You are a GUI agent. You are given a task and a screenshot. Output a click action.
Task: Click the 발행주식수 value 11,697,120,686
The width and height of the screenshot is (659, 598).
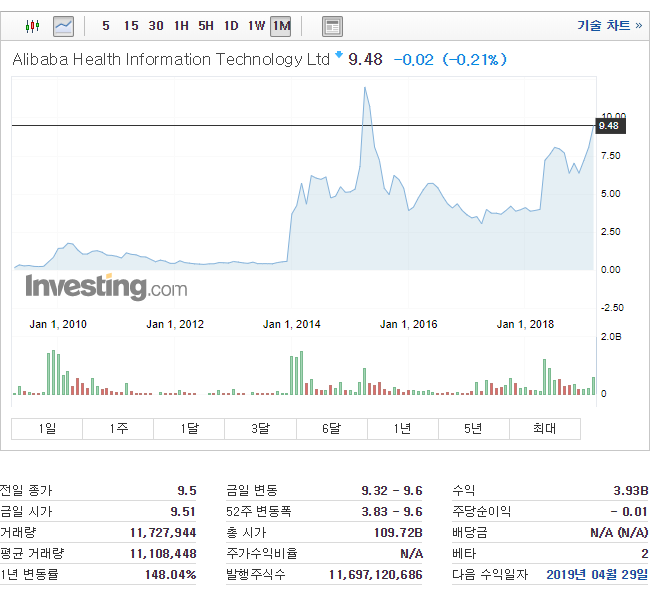pos(376,574)
